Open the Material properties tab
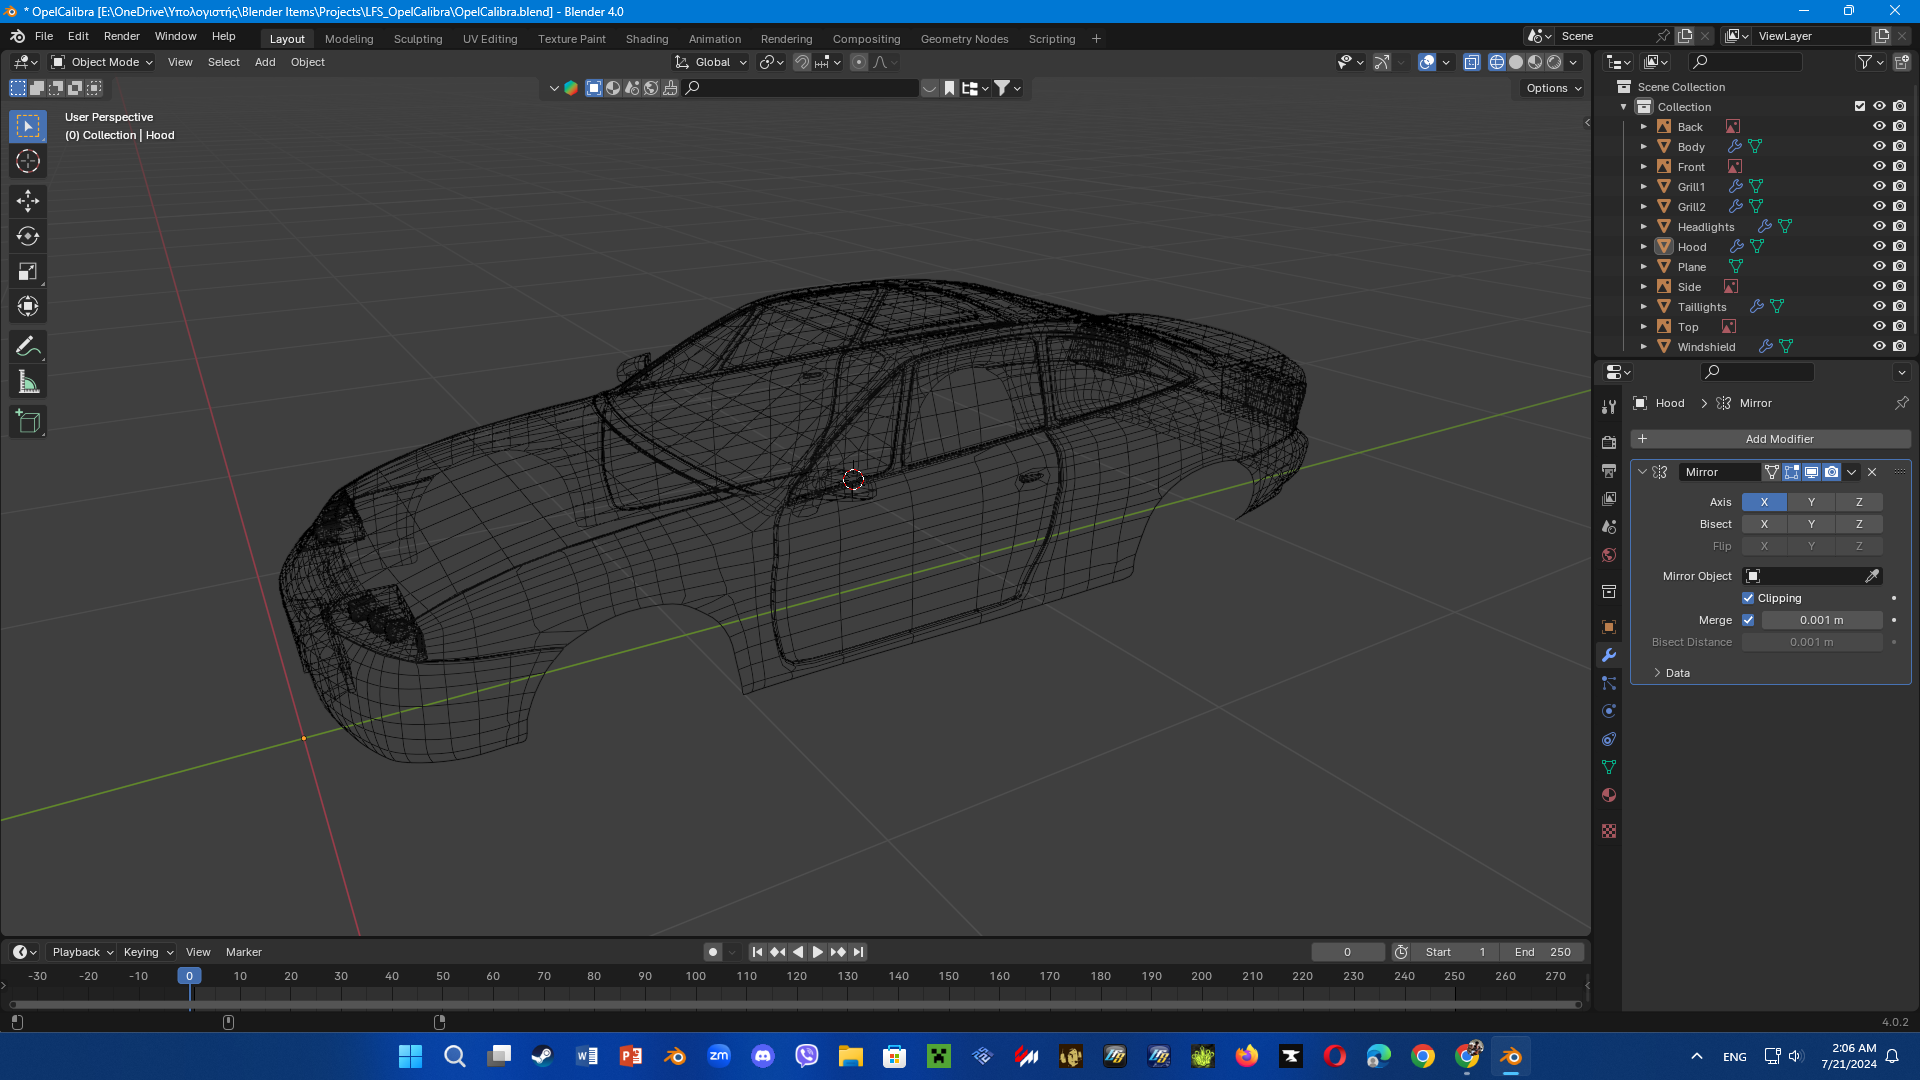 click(1609, 795)
